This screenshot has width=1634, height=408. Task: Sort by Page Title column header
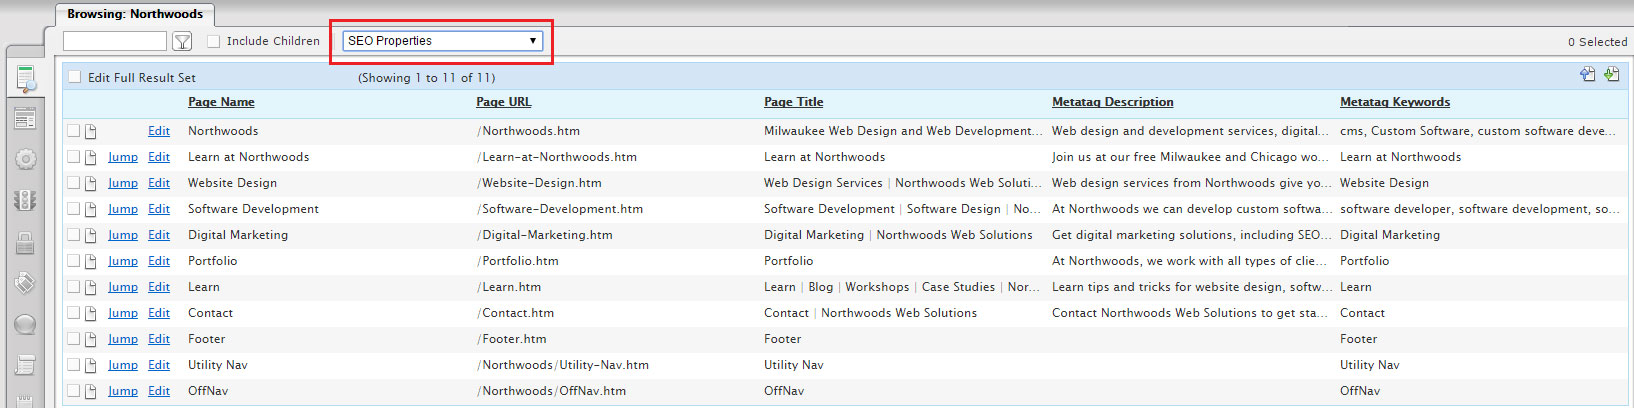pyautogui.click(x=794, y=102)
